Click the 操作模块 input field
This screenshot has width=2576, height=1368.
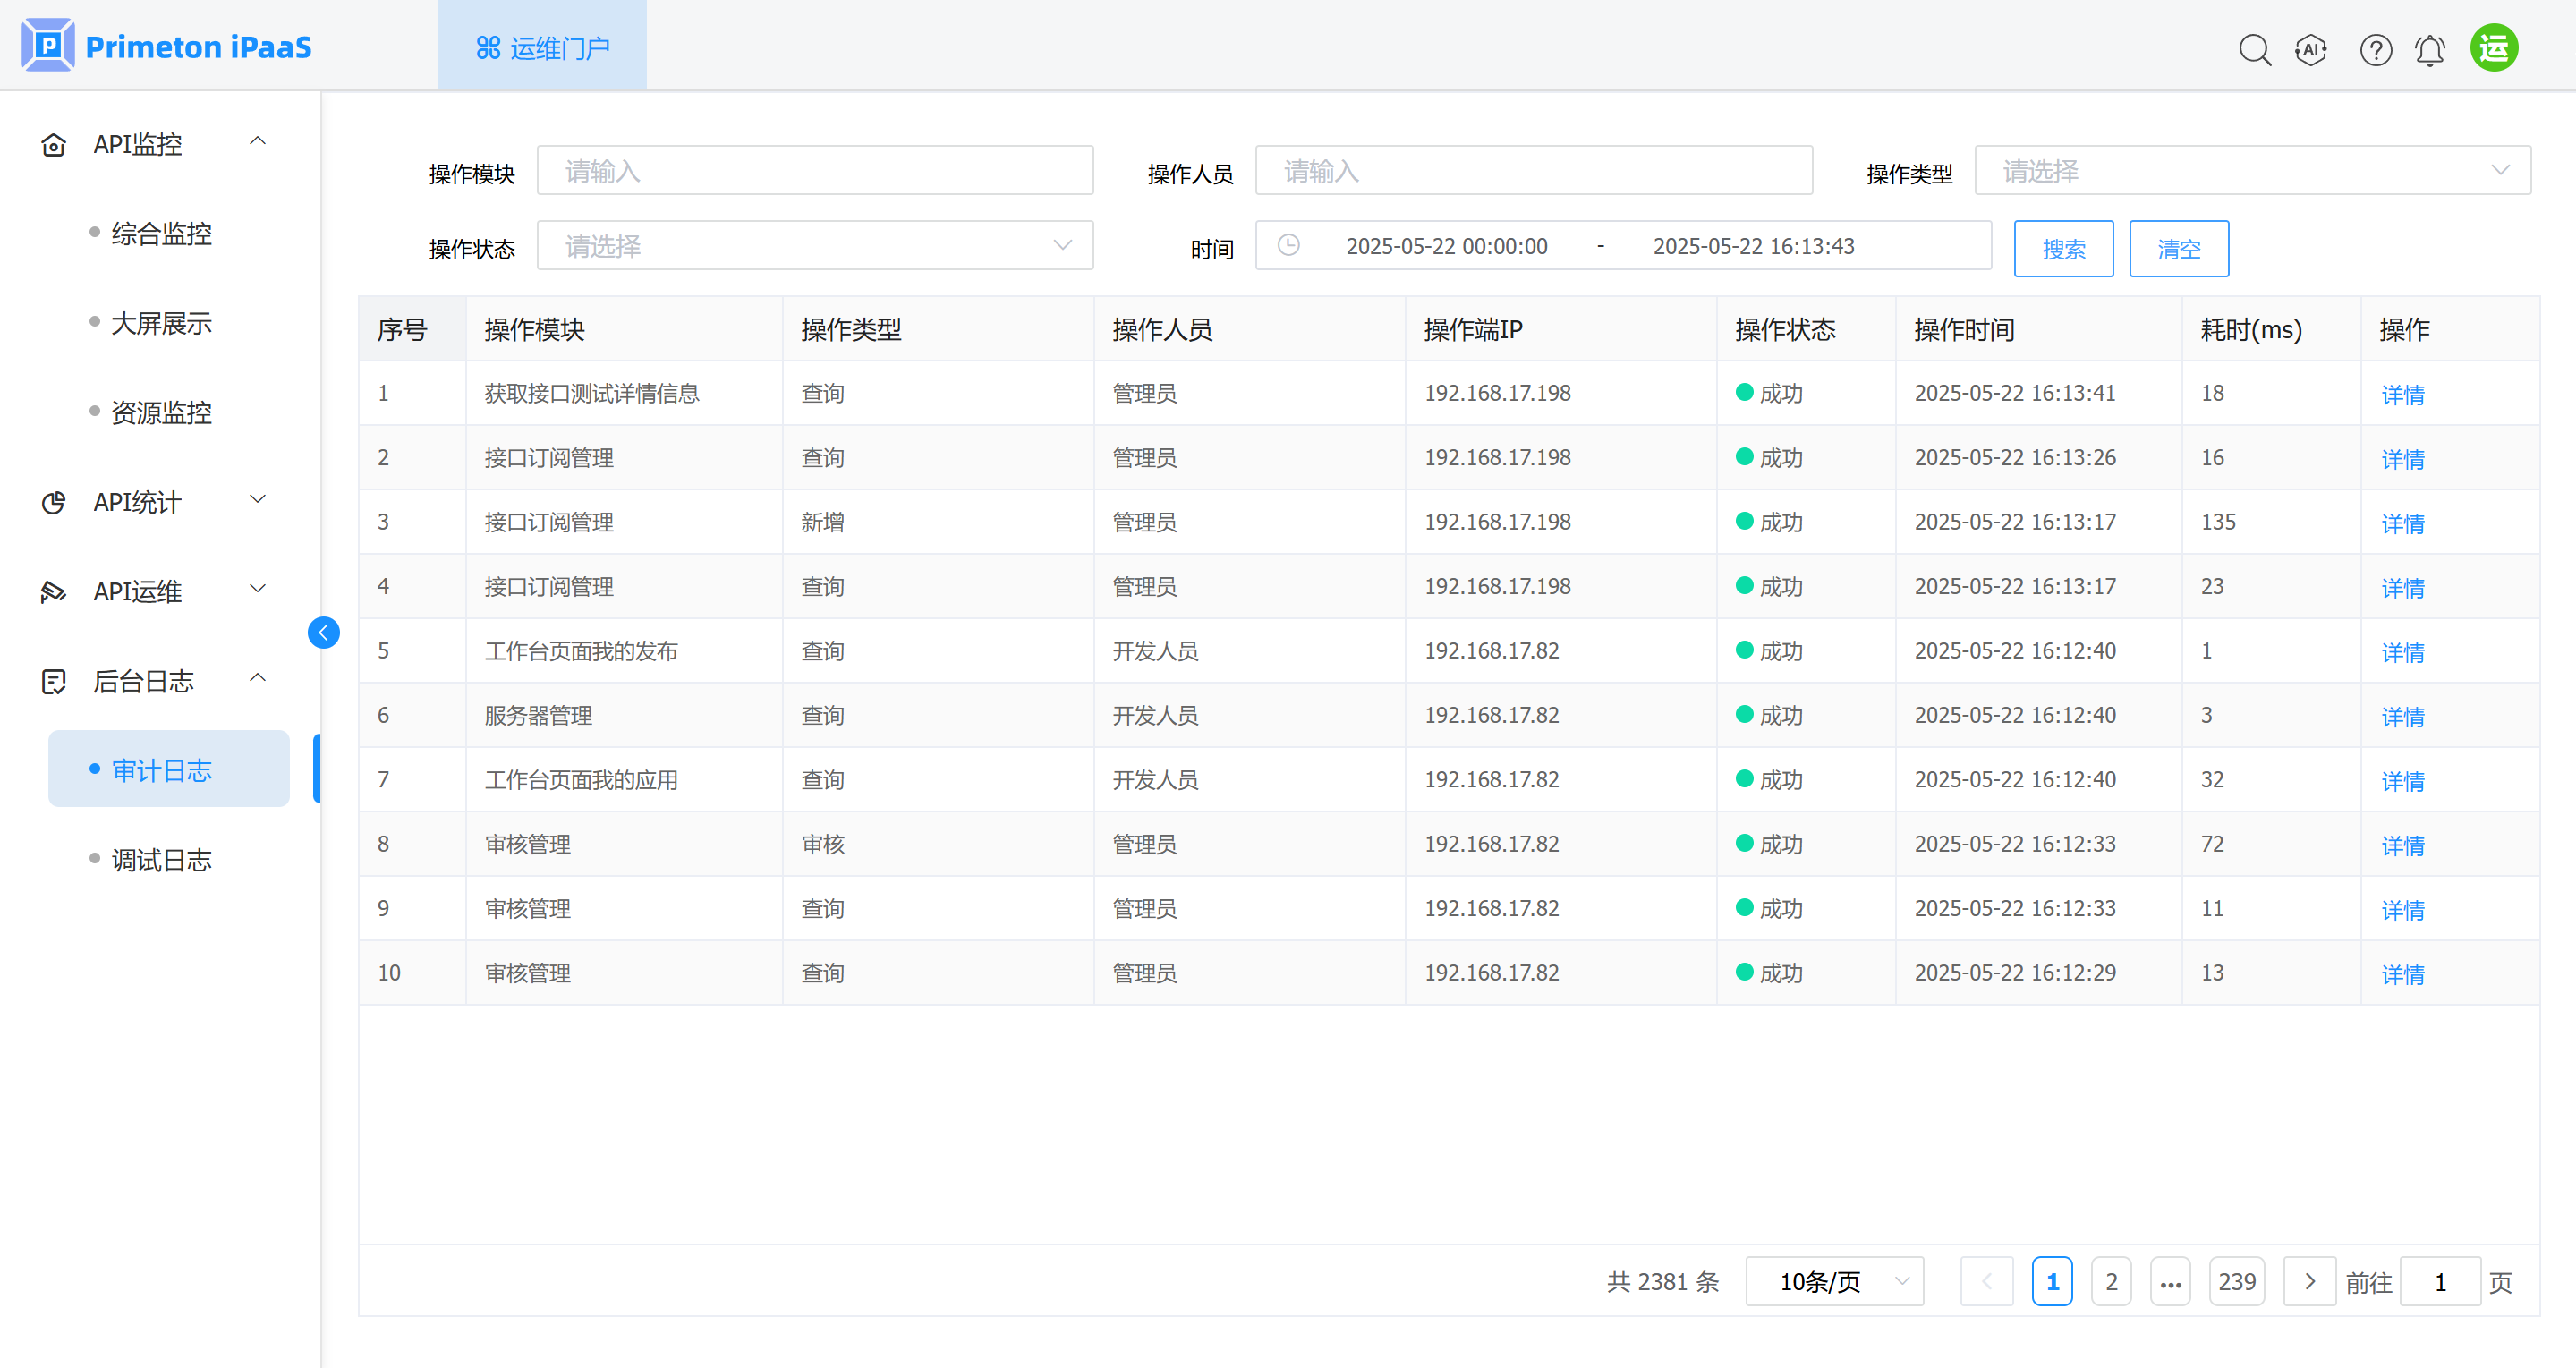(x=814, y=171)
